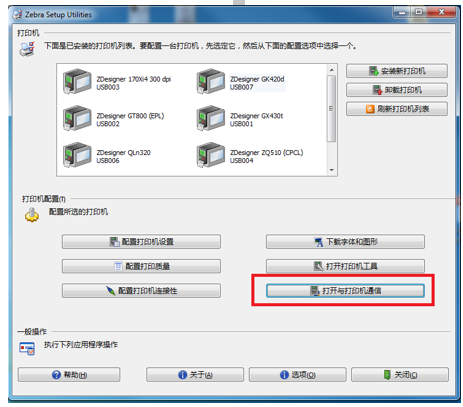Select the ZDesigner GK420d printer icon
Viewport: 463px width, 407px height.
click(x=210, y=81)
